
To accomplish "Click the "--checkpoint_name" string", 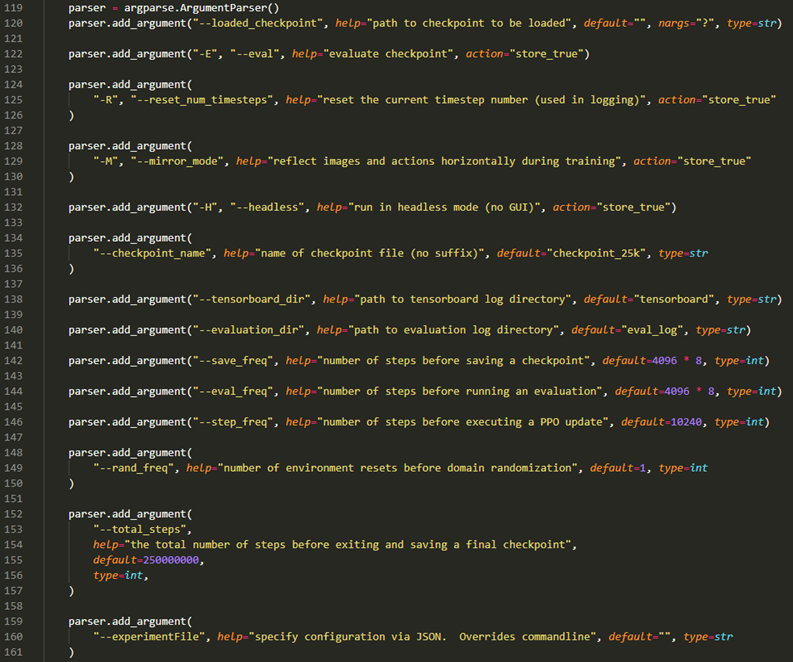I will (152, 253).
